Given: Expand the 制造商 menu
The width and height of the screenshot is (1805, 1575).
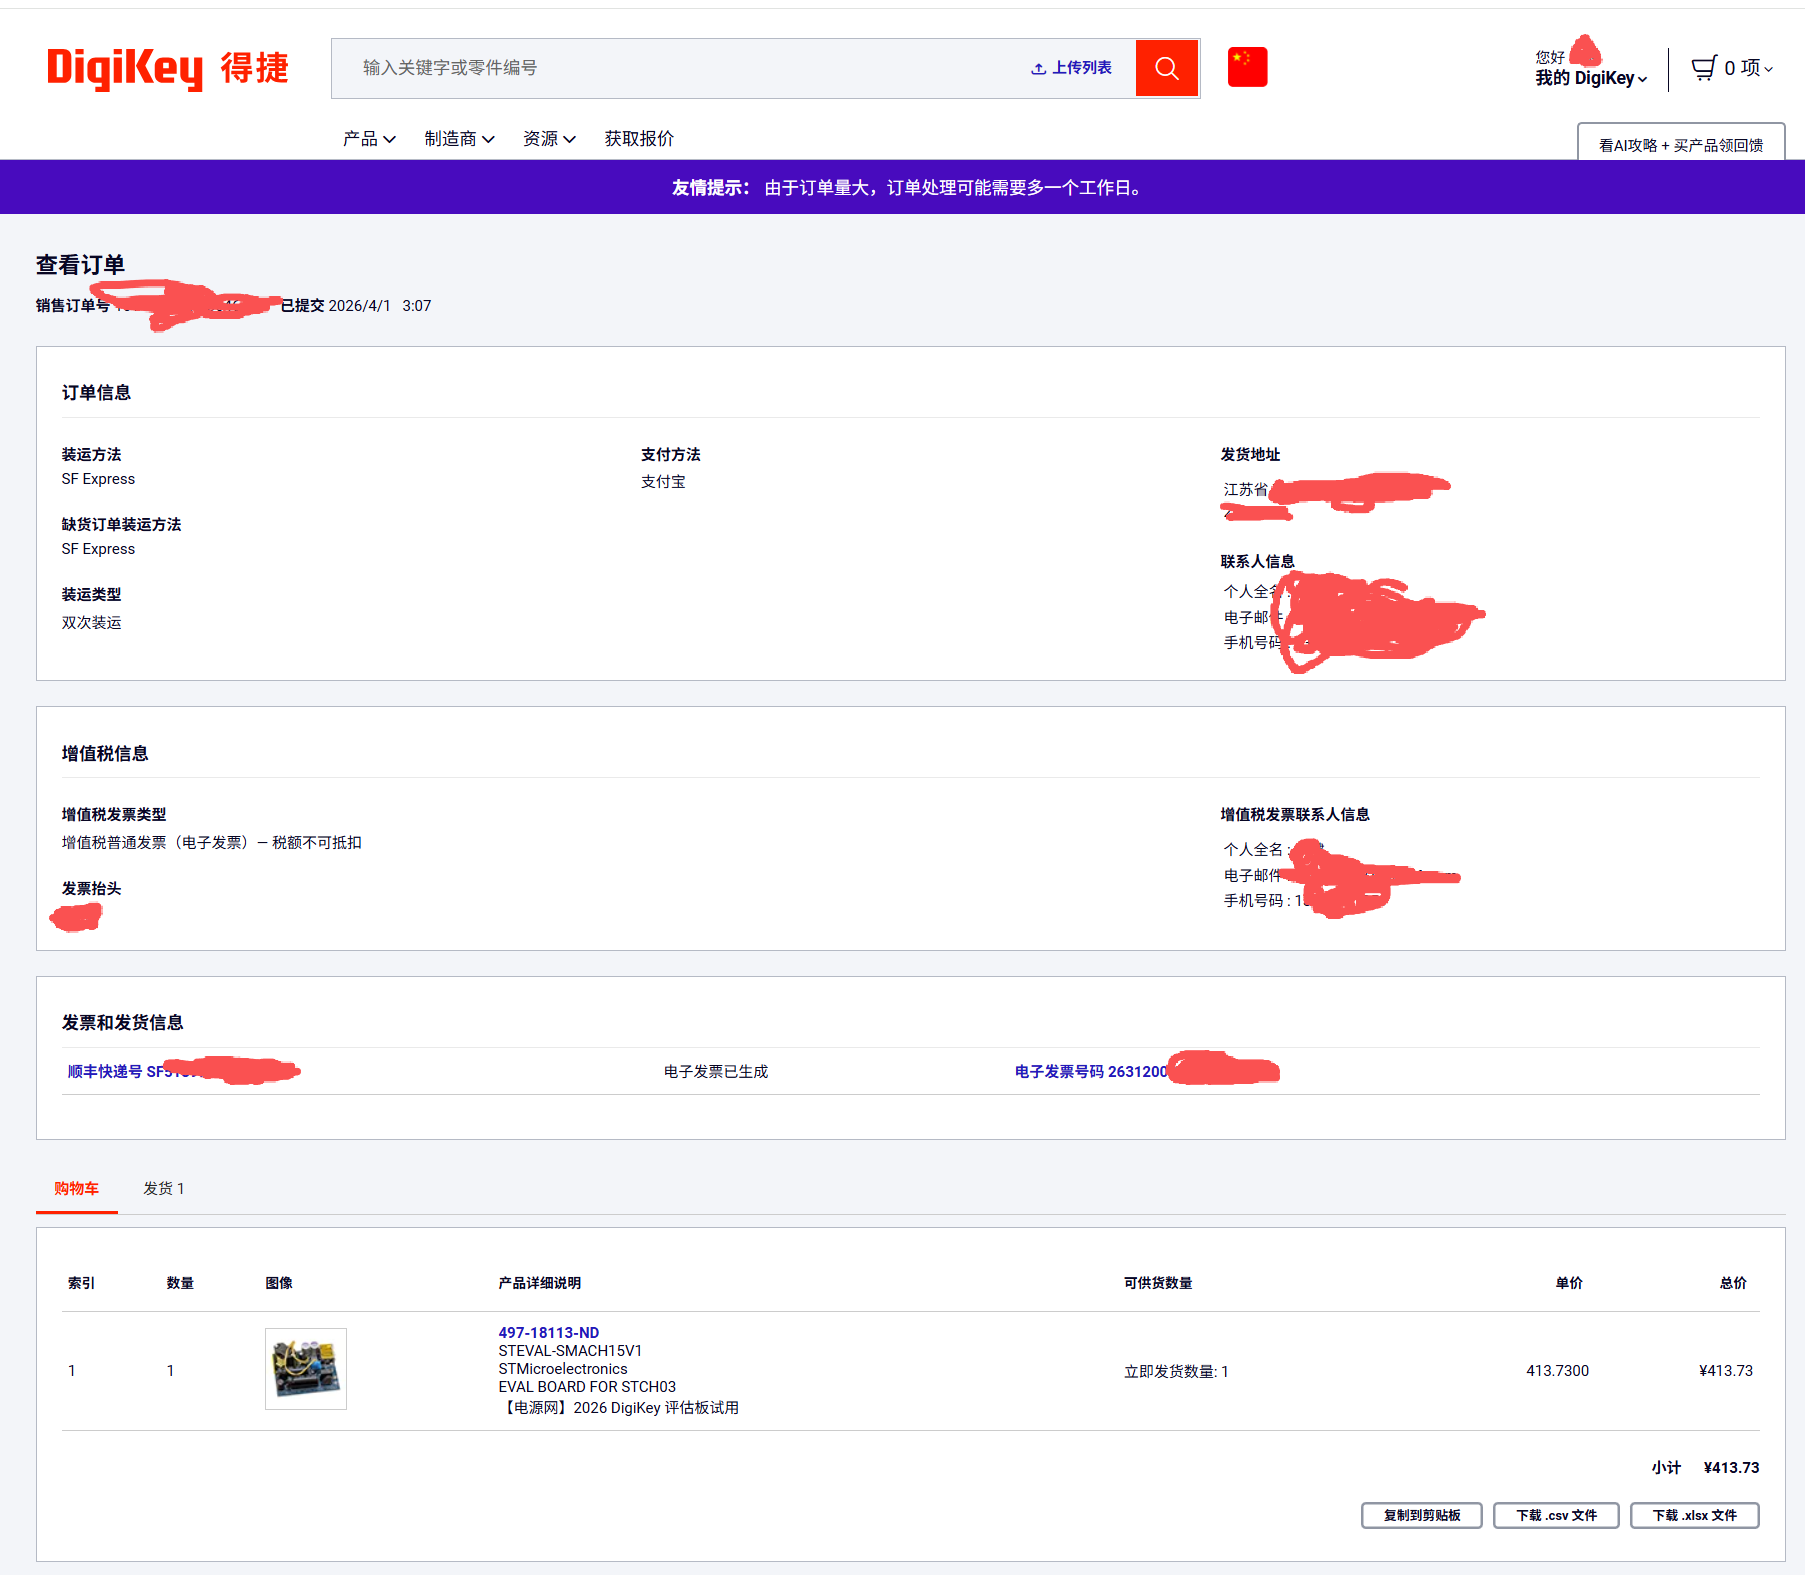Looking at the screenshot, I should pyautogui.click(x=459, y=139).
